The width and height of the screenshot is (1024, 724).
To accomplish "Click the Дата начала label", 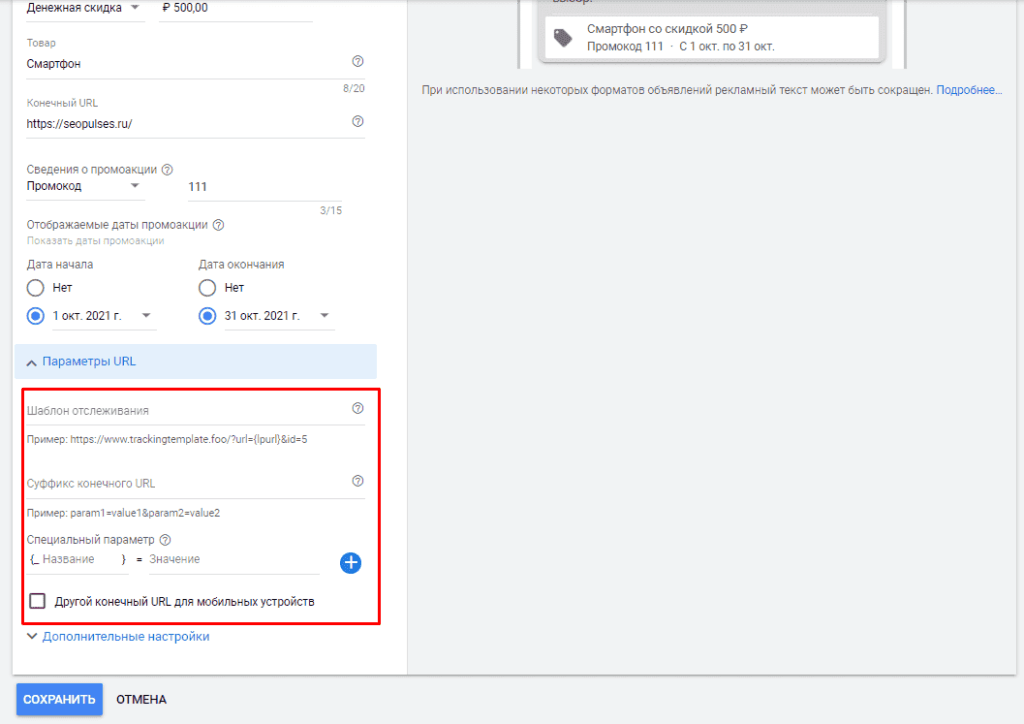I will point(60,264).
